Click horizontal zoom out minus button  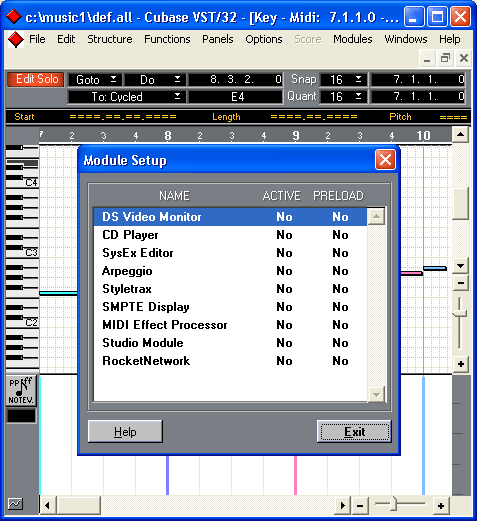(360, 506)
